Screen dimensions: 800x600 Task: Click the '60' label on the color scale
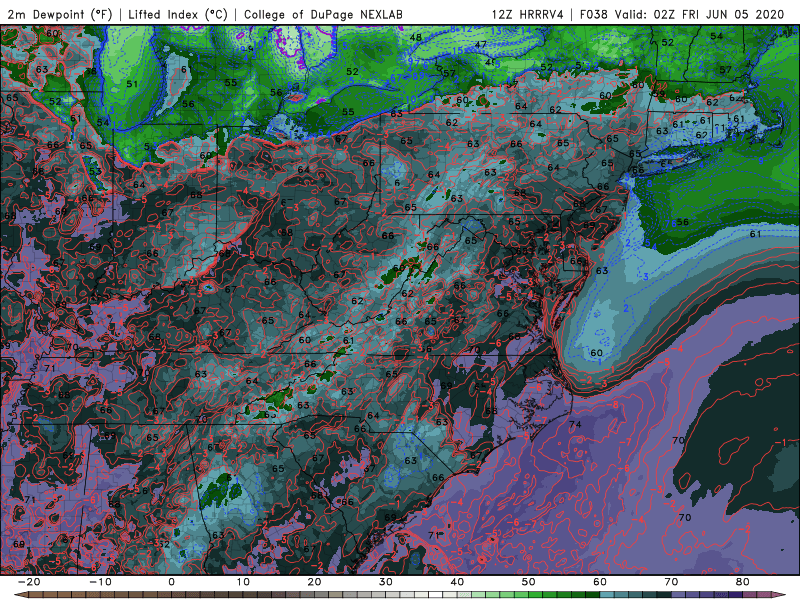tap(600, 582)
